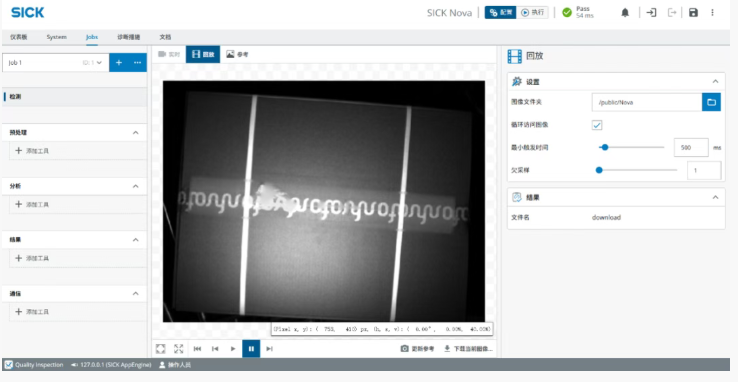Click the fit-to-view icon
Image resolution: width=738 pixels, height=382 pixels.
point(160,349)
